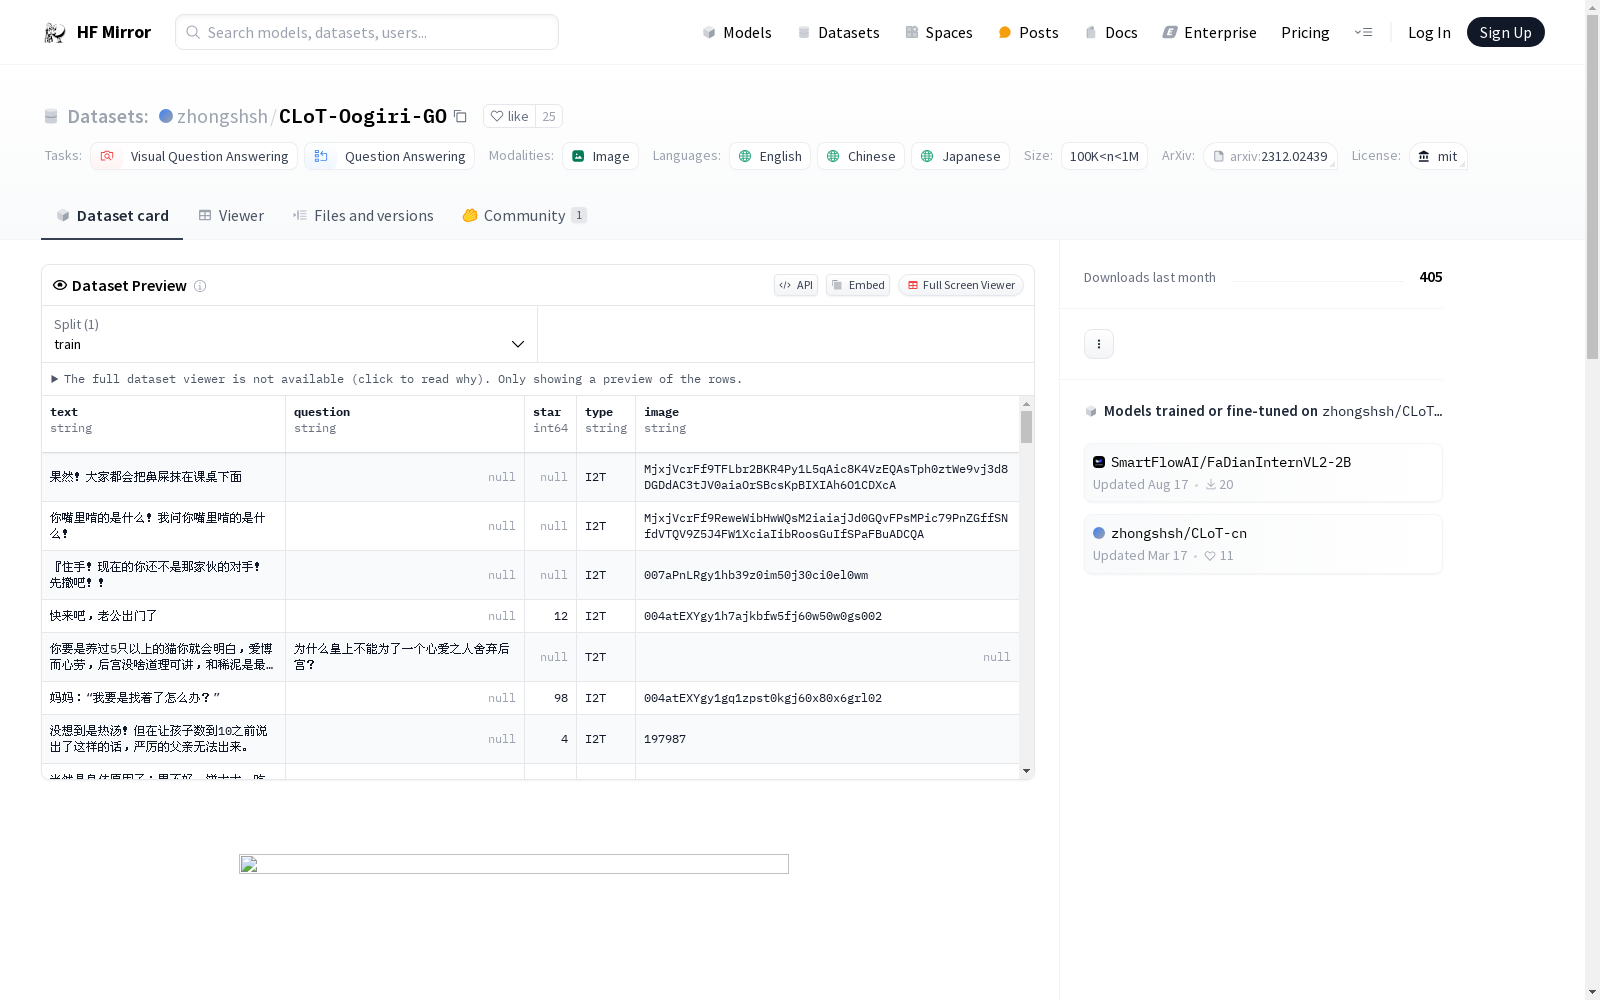1600x1000 pixels.
Task: Click the HF Mirror logo icon
Action: [55, 33]
